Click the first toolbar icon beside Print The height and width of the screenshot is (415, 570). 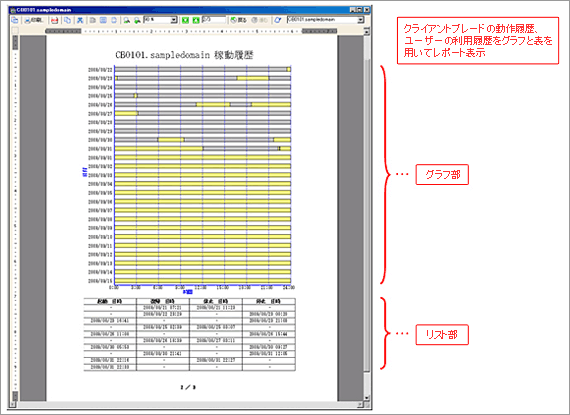click(15, 20)
